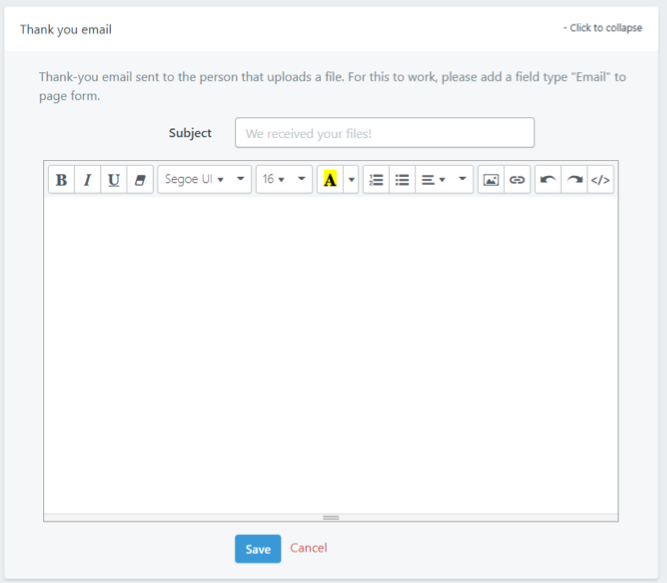
Task: Save the thank you email
Action: click(258, 549)
